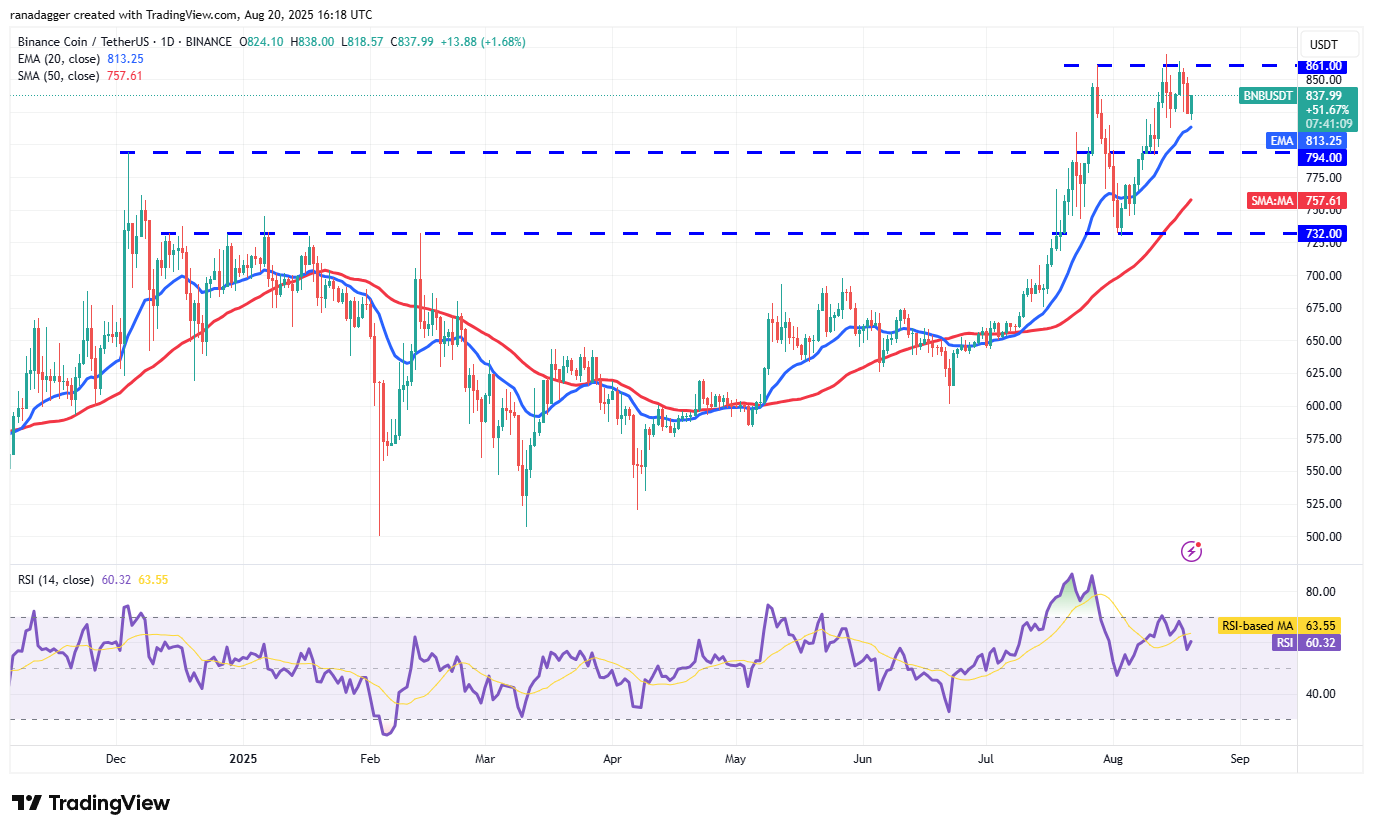Click the red SMA:MA label tag
The height and width of the screenshot is (833, 1373).
(1271, 201)
